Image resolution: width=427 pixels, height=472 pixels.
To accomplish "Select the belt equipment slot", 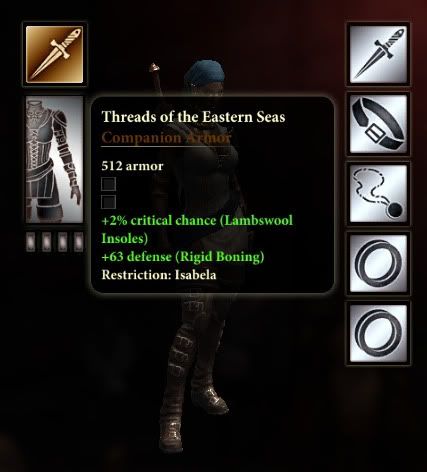I will tap(379, 124).
